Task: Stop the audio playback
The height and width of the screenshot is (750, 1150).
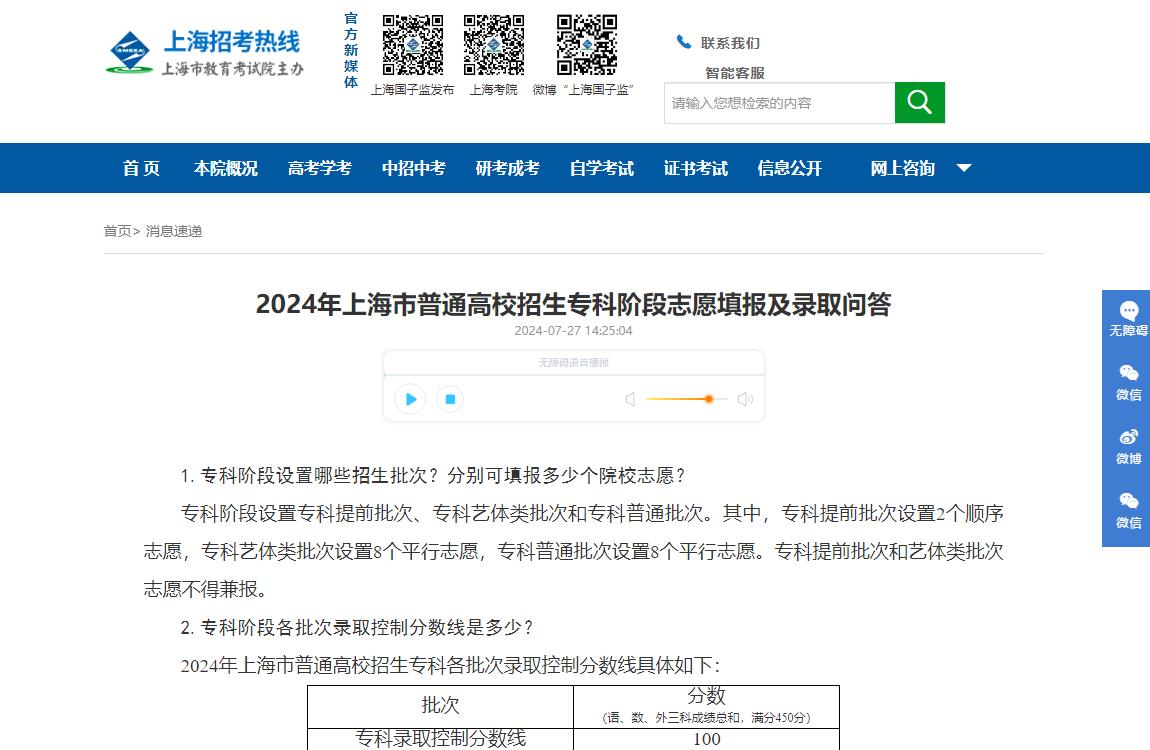Action: [x=449, y=399]
